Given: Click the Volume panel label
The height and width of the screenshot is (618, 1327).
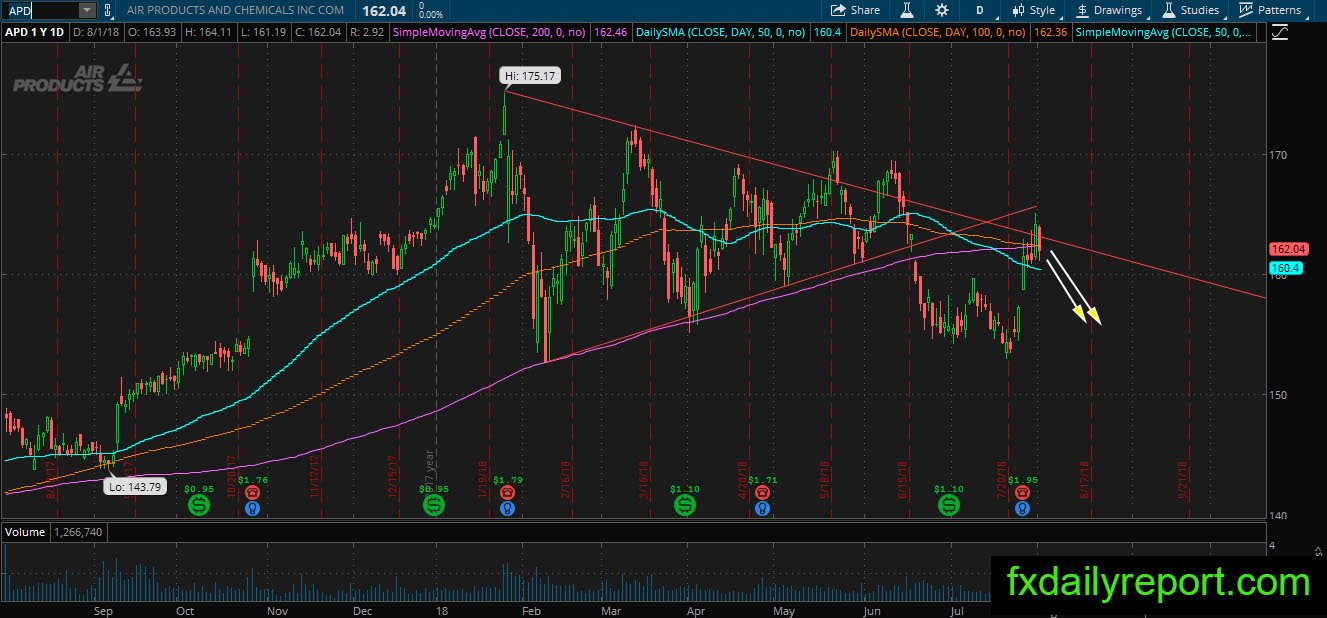Looking at the screenshot, I should [25, 532].
